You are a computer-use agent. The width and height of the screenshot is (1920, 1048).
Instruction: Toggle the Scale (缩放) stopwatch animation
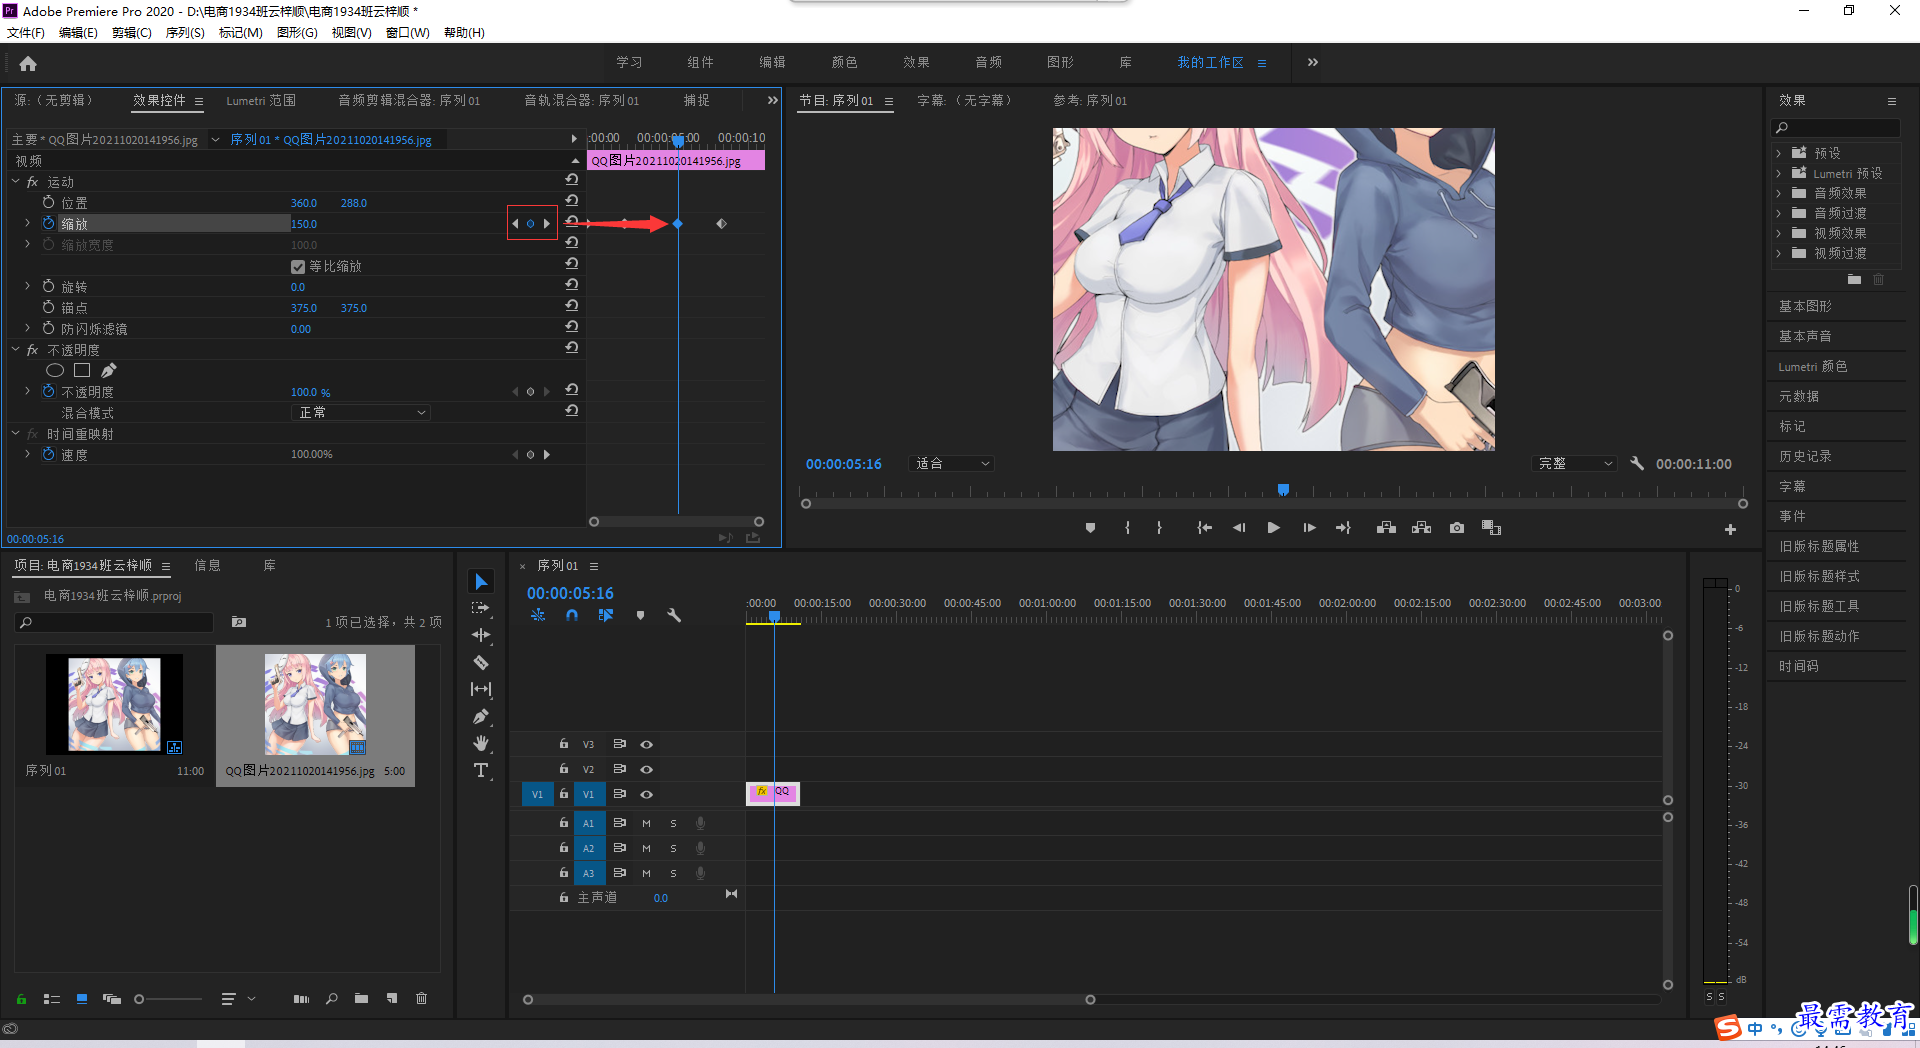click(48, 223)
